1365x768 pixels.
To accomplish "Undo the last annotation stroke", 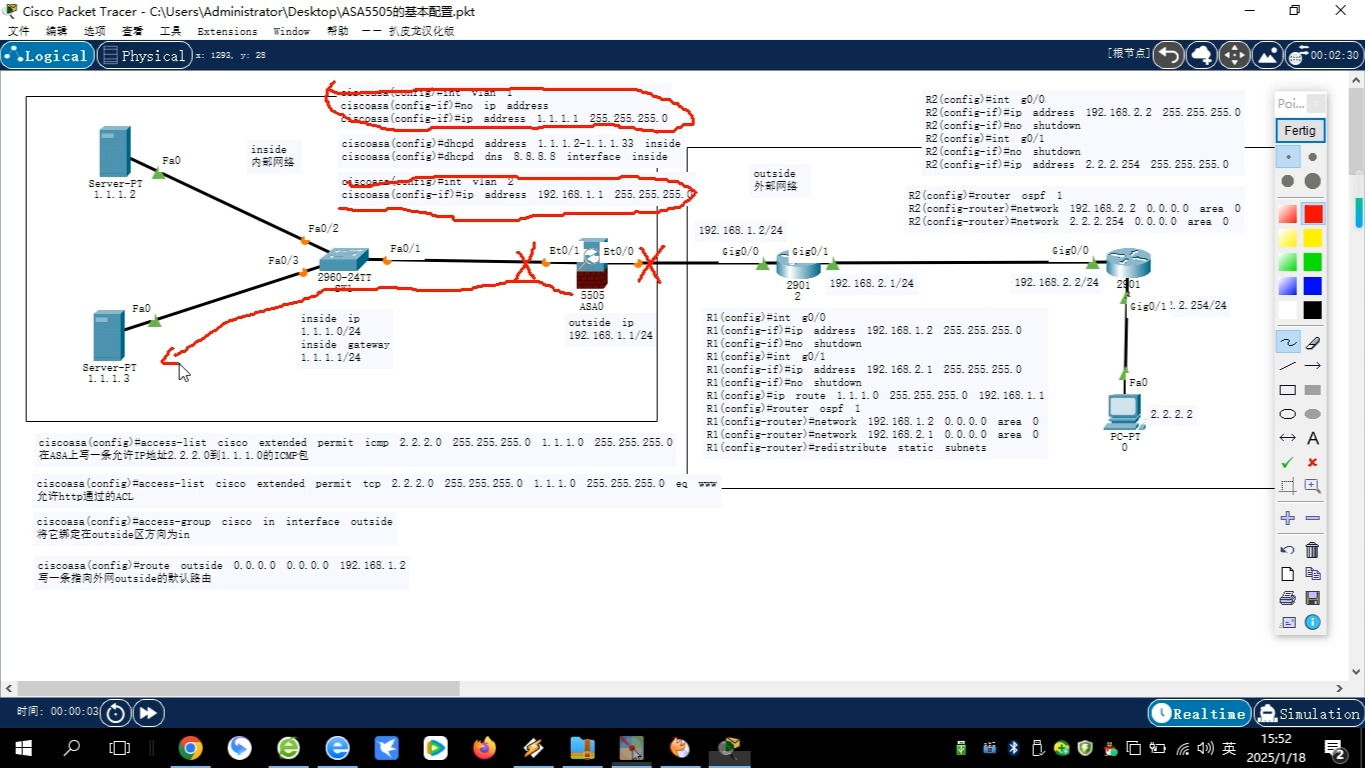I will point(1288,550).
